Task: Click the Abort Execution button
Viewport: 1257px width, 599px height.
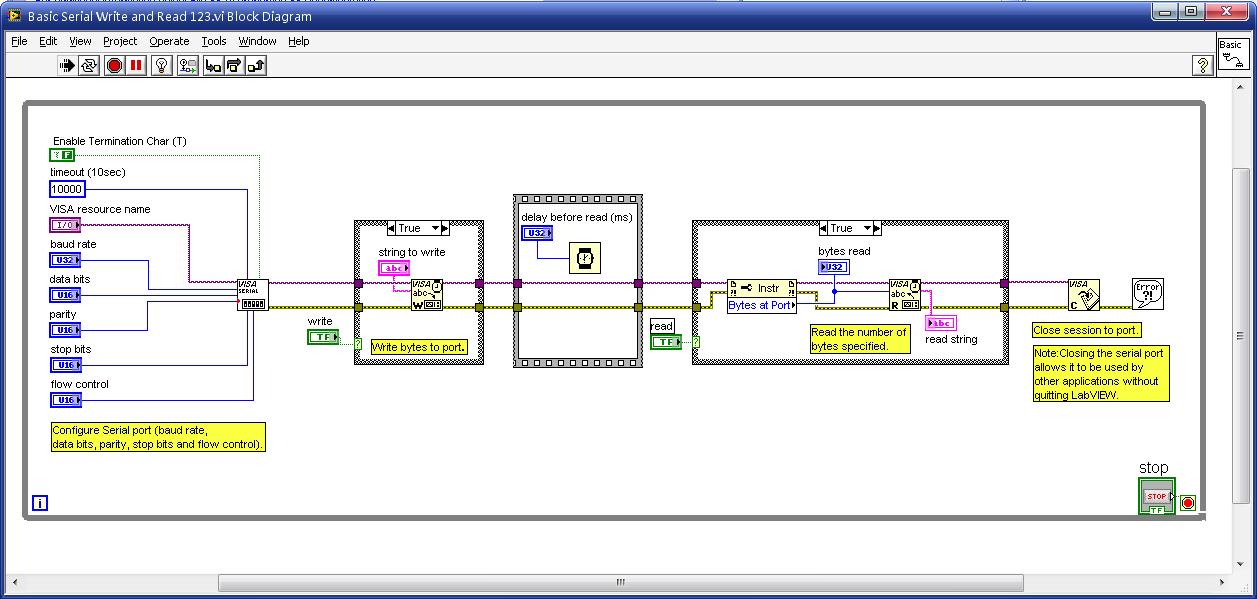Action: pyautogui.click(x=114, y=66)
